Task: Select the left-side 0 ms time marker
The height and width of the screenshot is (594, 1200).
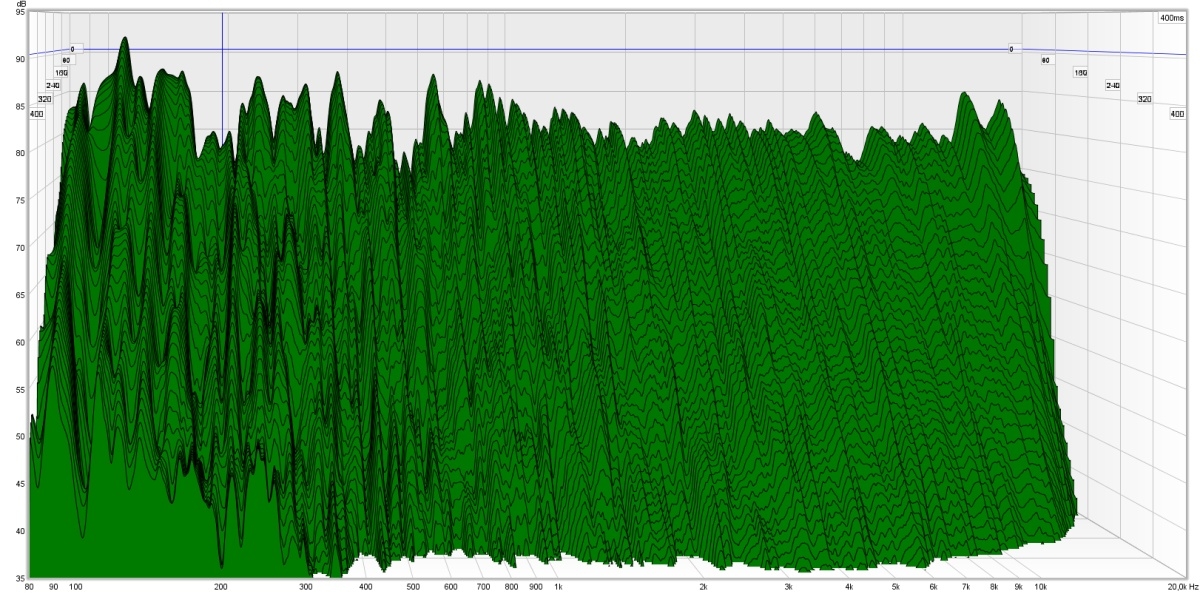Action: tap(72, 49)
